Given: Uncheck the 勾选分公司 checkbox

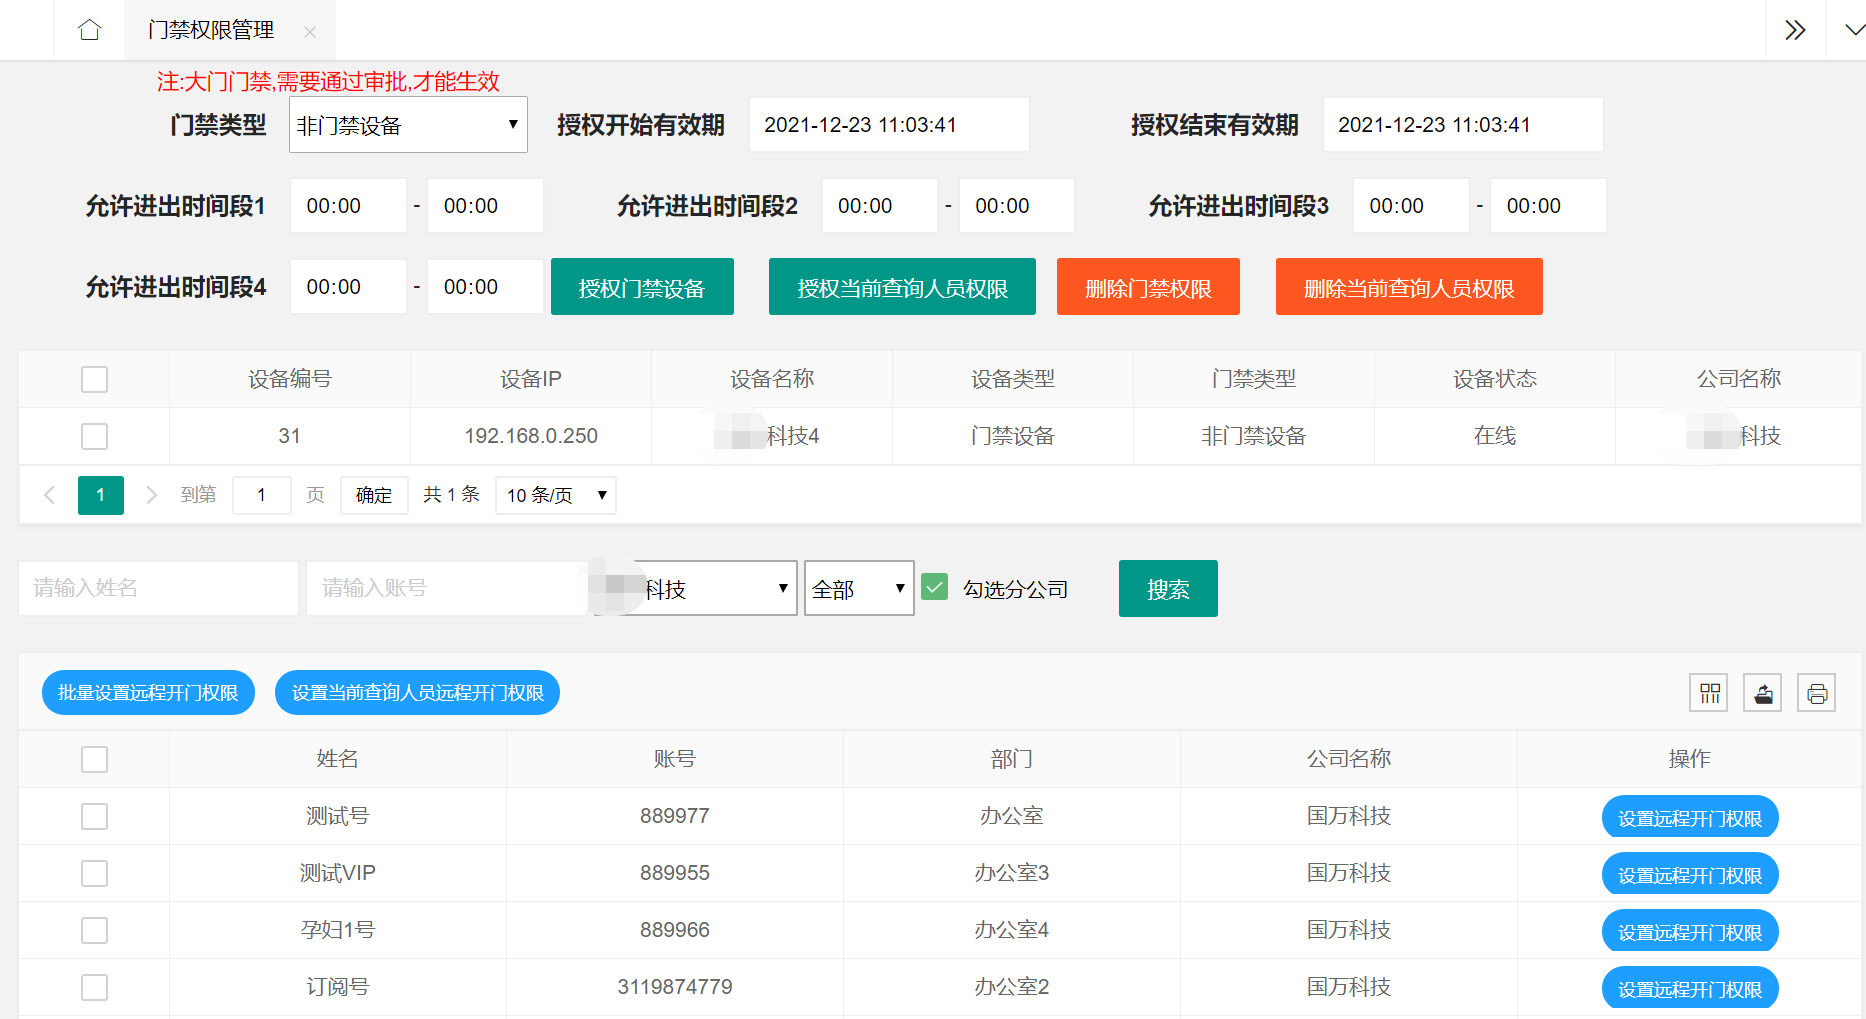Looking at the screenshot, I should (x=934, y=587).
